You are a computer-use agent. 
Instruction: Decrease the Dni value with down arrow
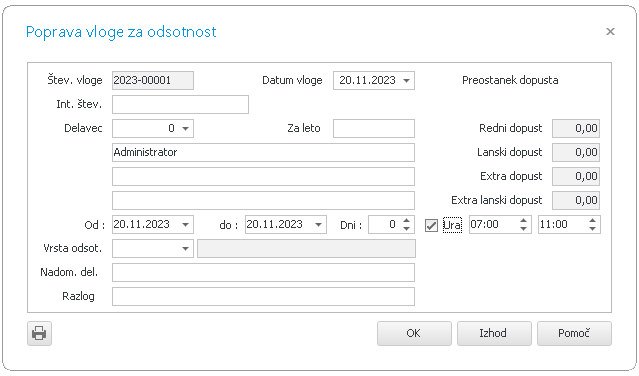tap(406, 229)
